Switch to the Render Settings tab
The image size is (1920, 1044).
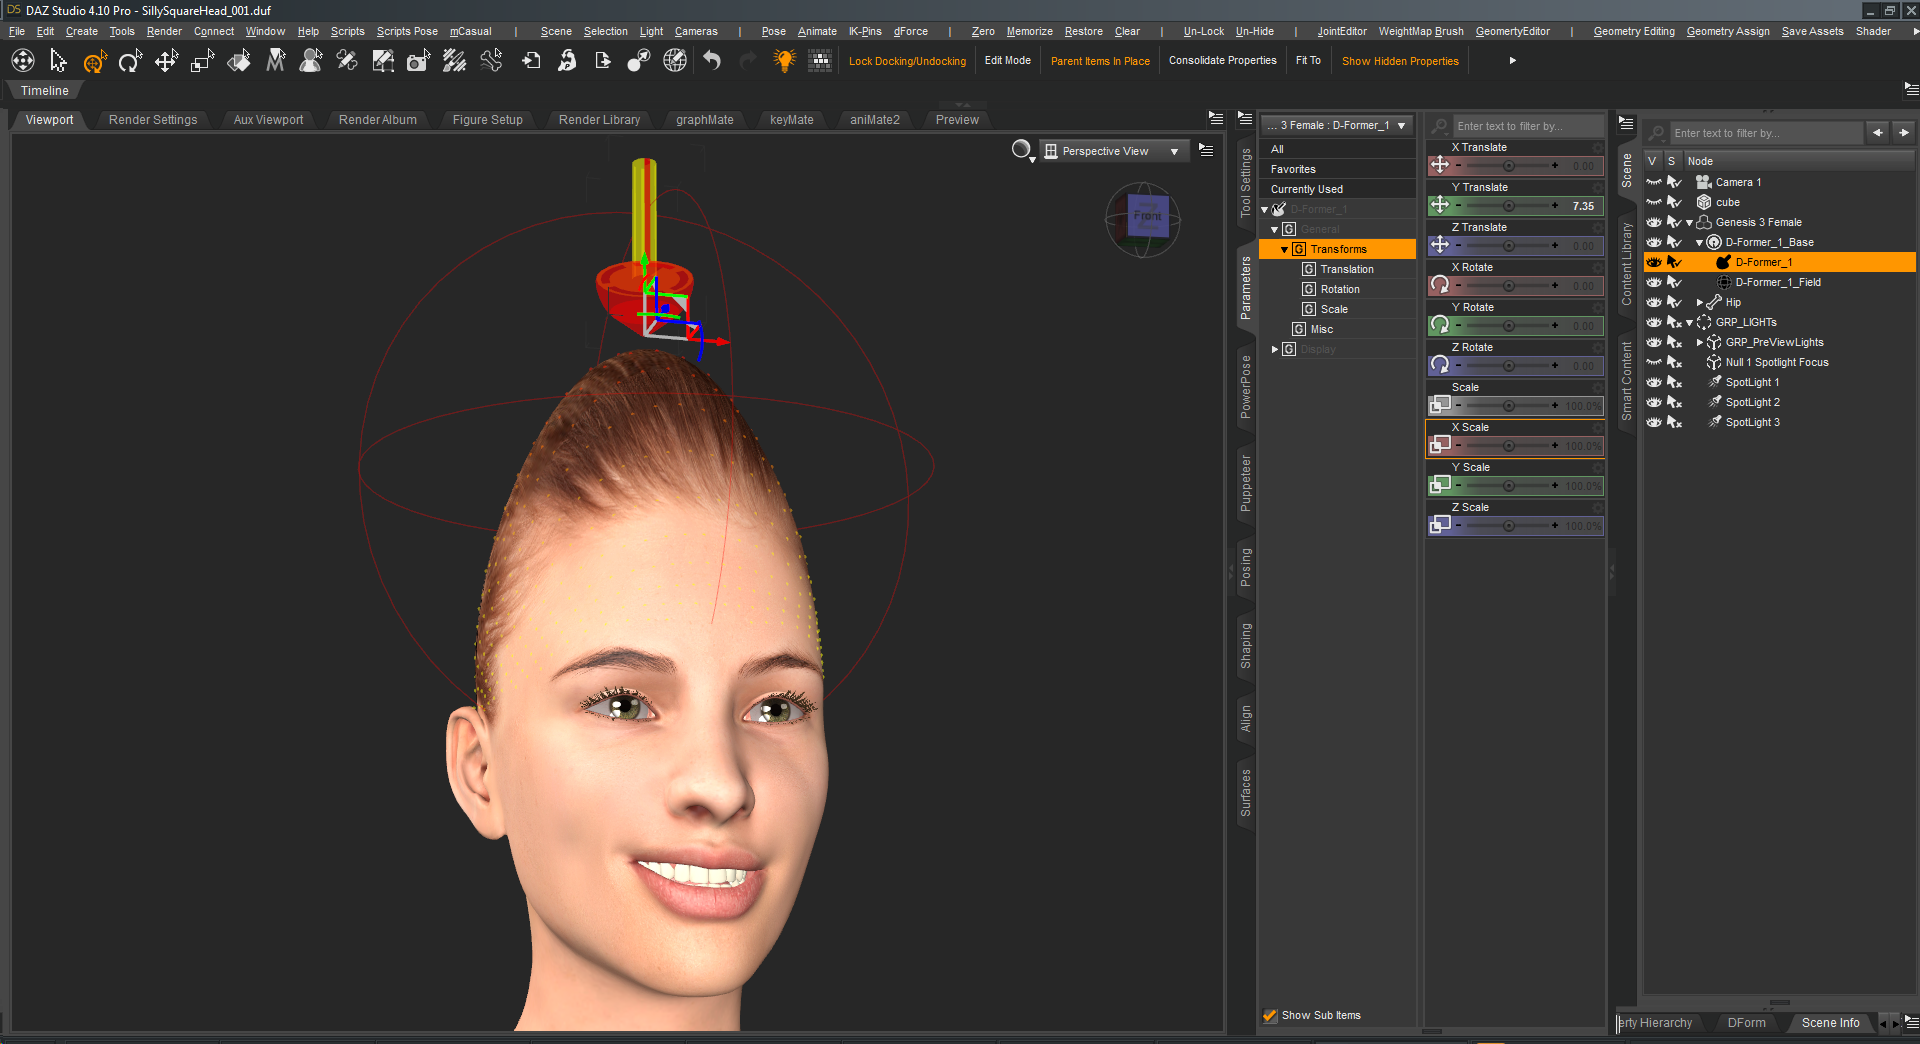click(153, 120)
